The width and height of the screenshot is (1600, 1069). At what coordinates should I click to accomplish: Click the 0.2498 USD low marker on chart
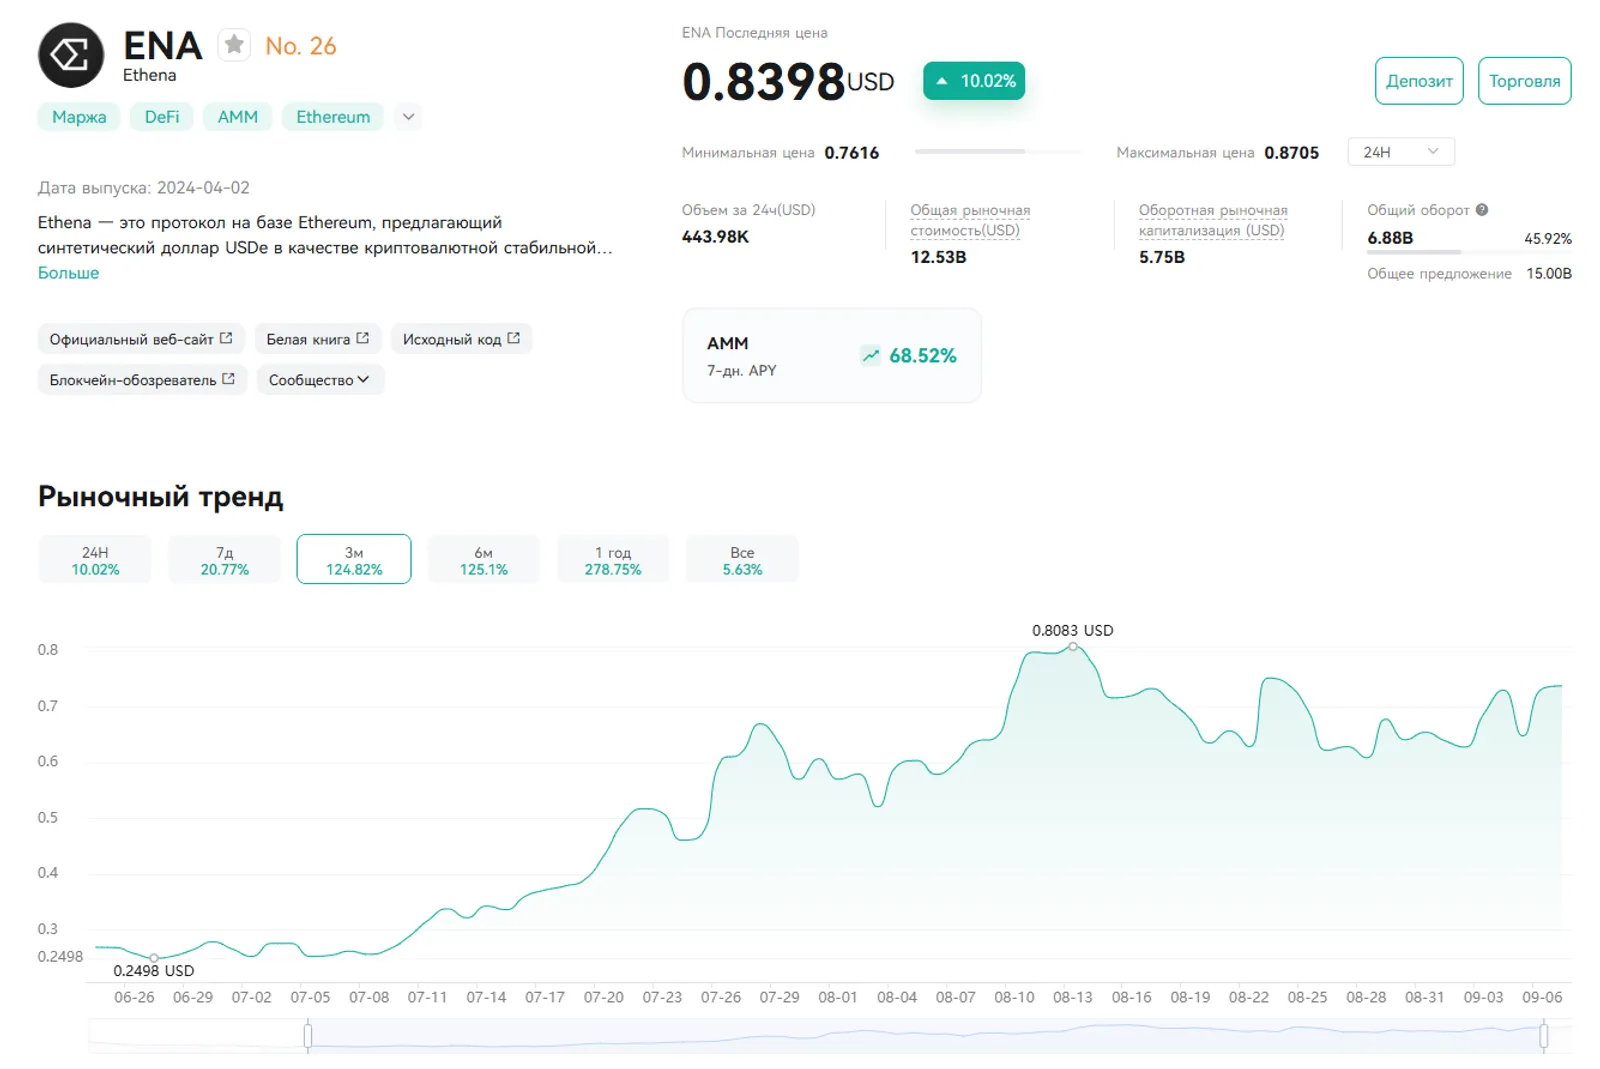(x=154, y=958)
